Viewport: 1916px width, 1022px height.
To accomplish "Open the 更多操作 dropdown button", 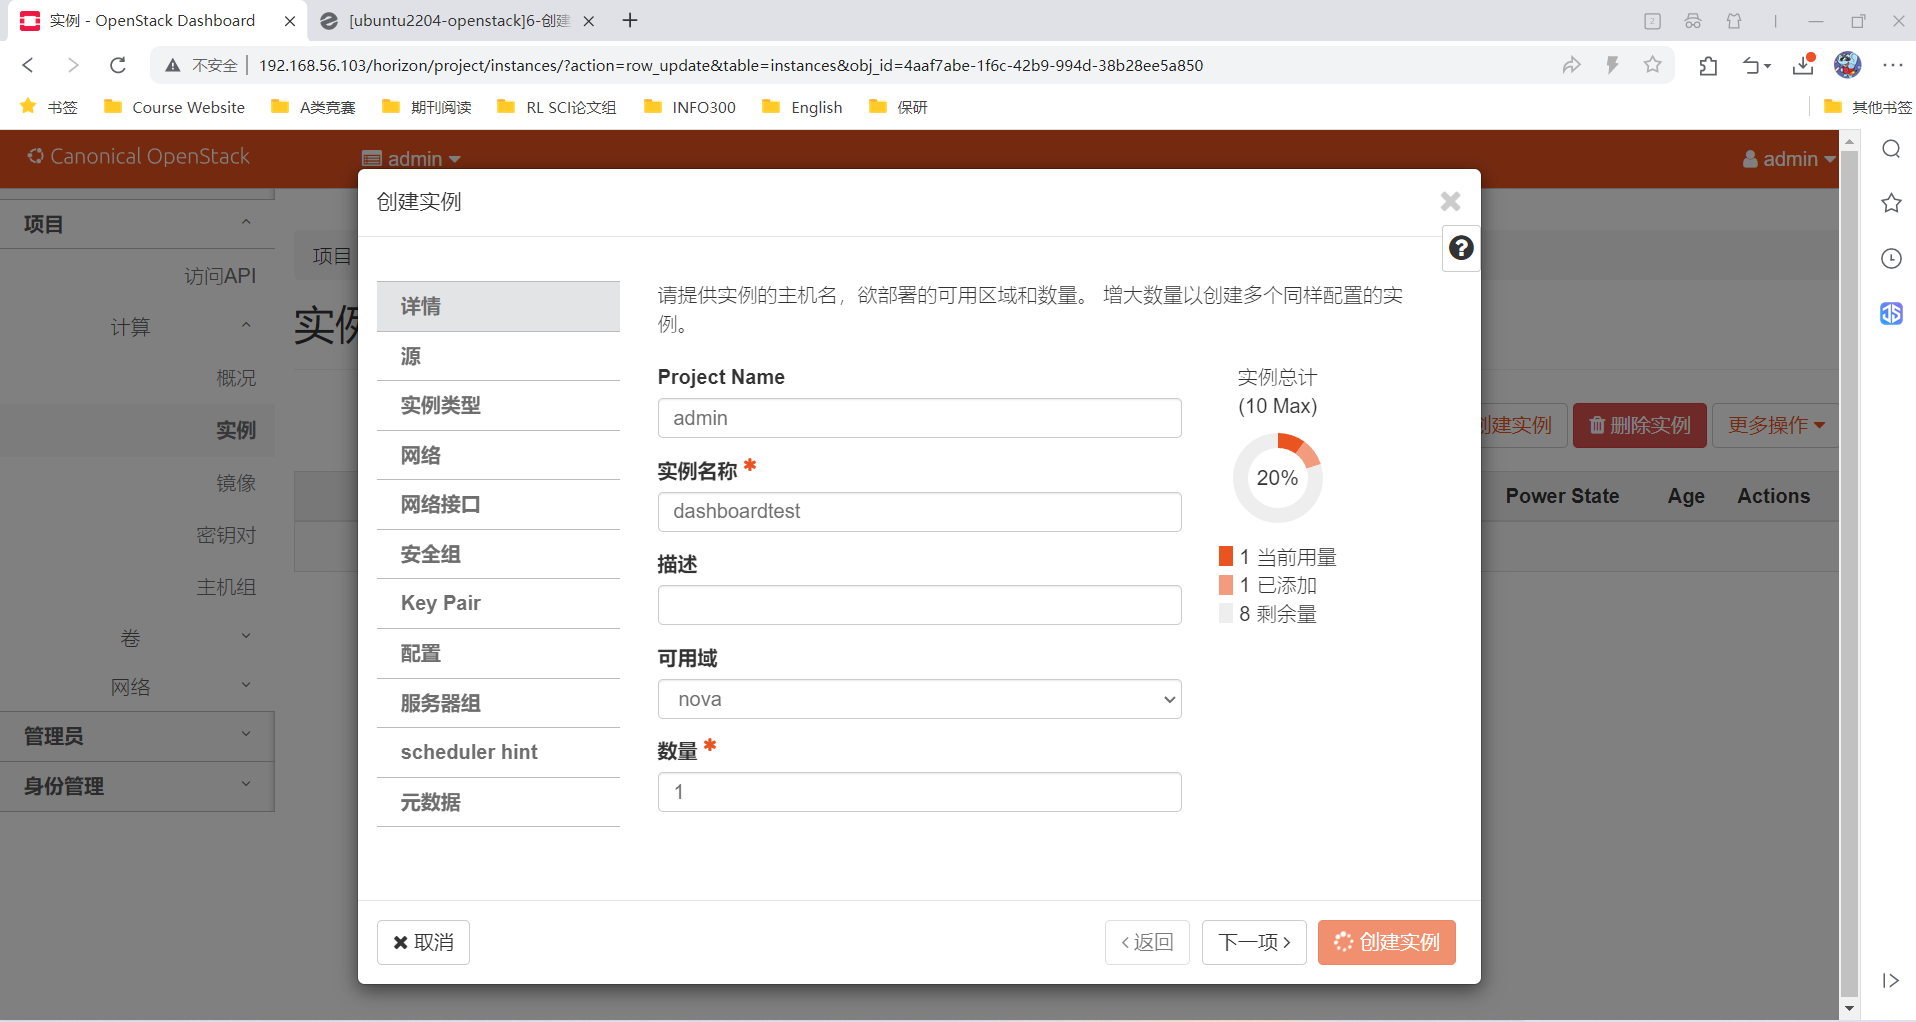I will point(1776,425).
